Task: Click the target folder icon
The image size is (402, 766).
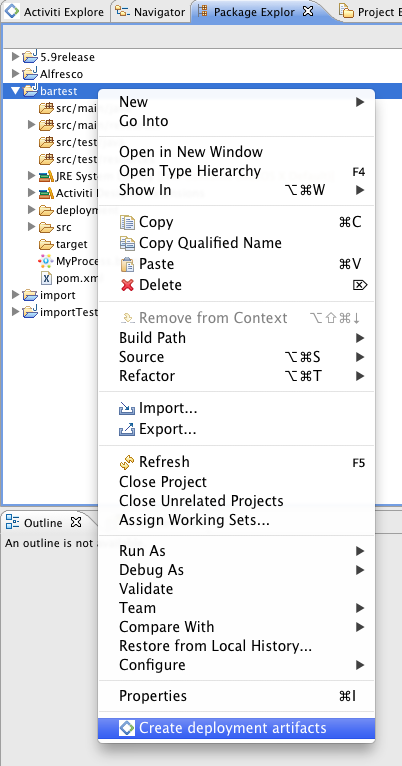Action: coord(46,244)
